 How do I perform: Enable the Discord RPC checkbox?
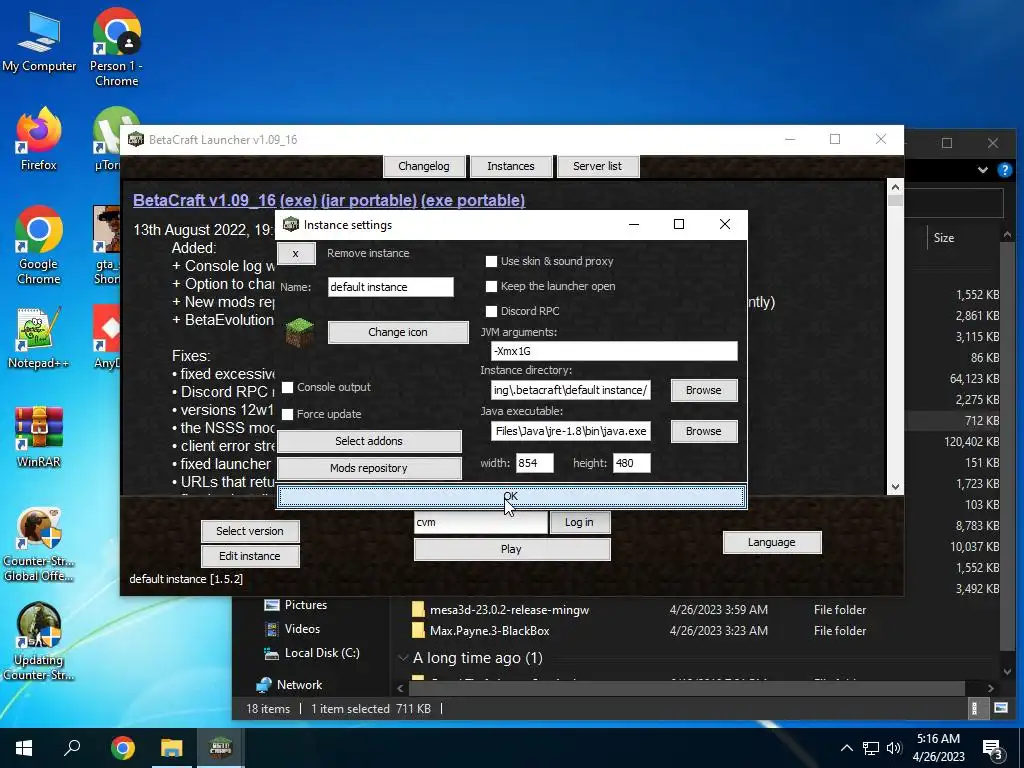tap(491, 311)
